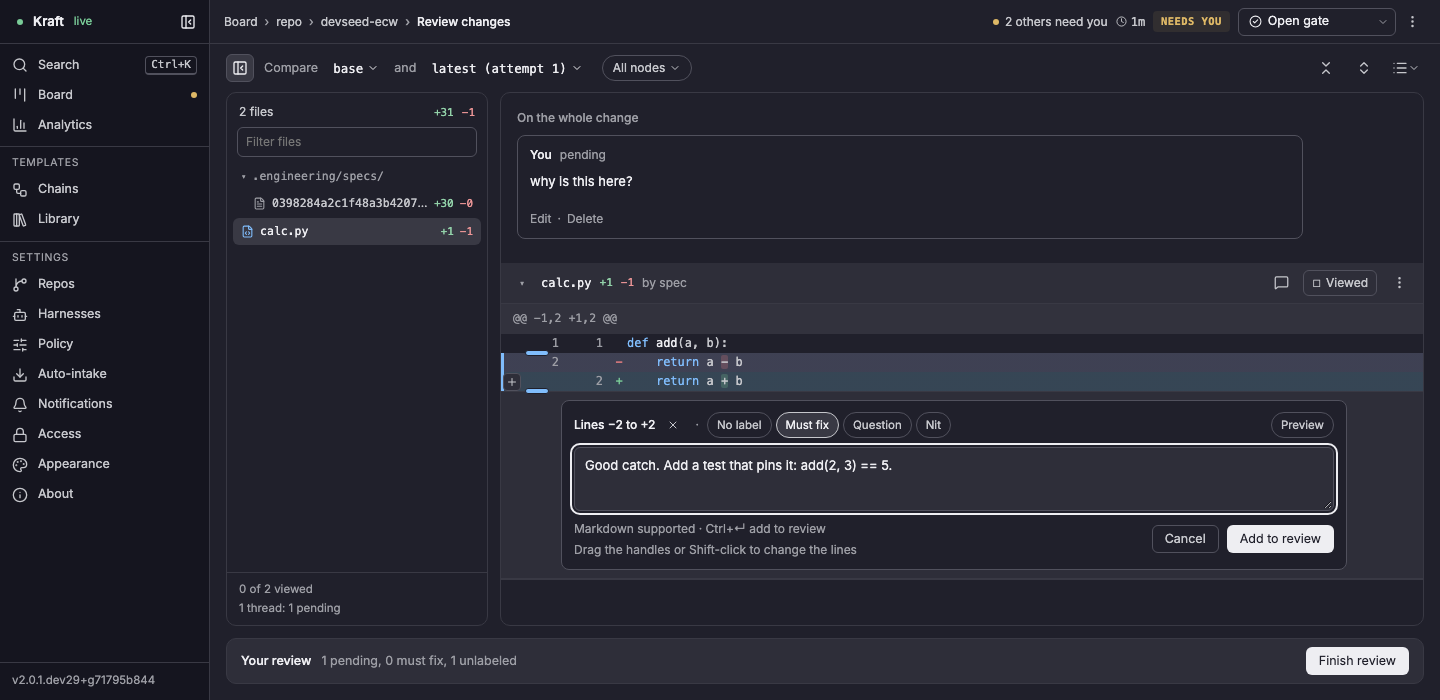Open the Library books icon
Viewport: 1440px width, 700px height.
[20, 219]
